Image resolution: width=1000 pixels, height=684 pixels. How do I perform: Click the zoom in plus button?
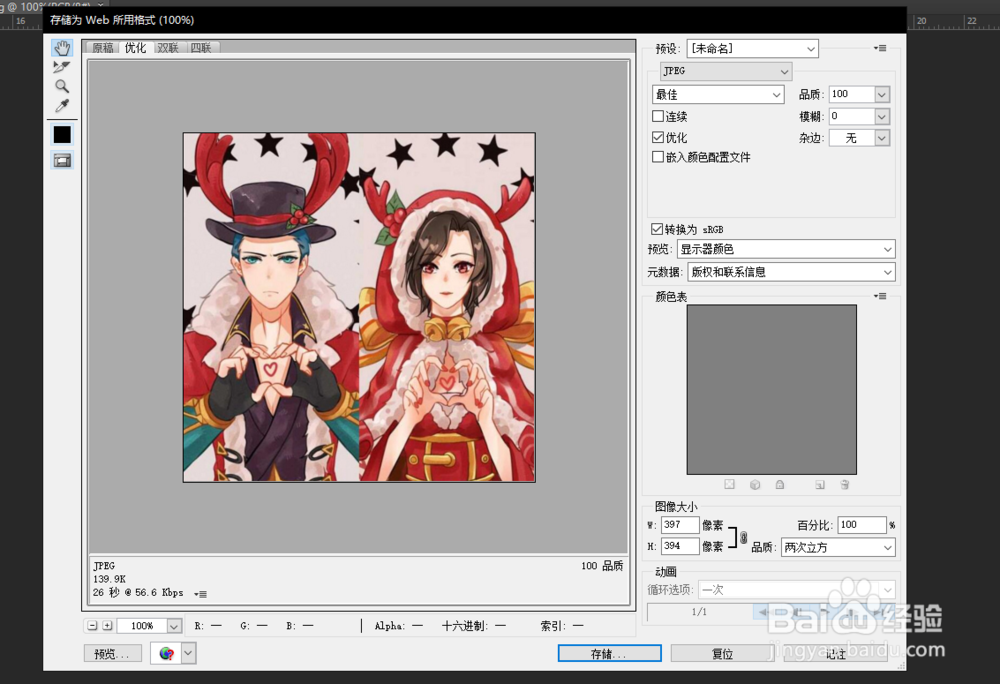pyautogui.click(x=107, y=626)
